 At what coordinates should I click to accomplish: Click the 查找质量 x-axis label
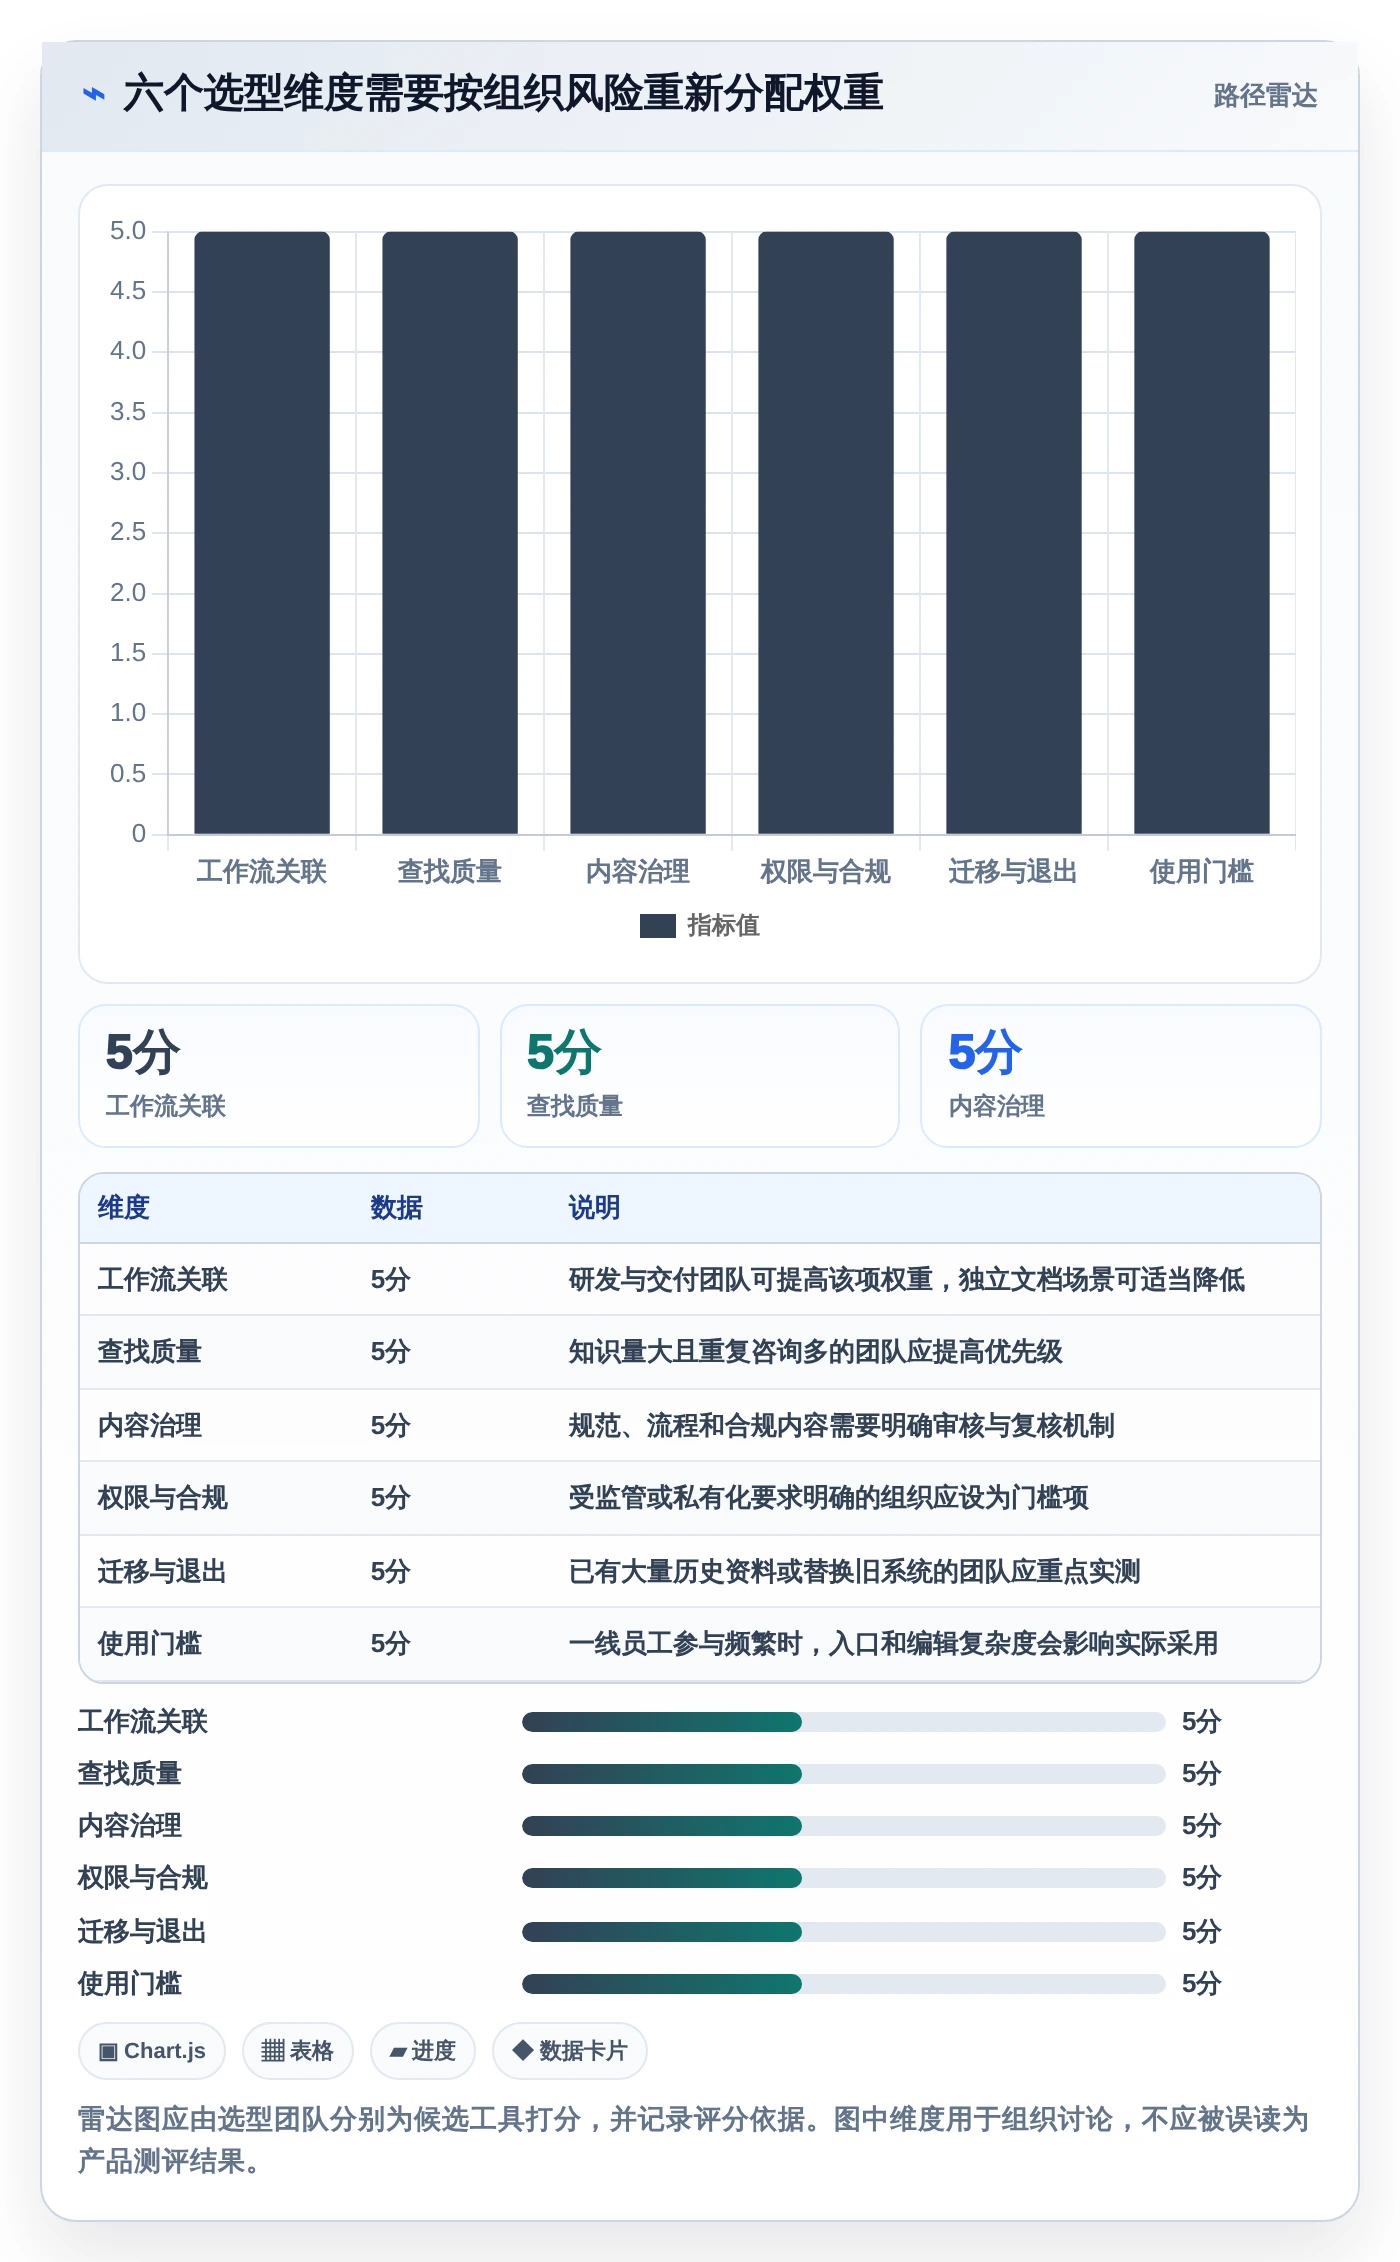[450, 872]
